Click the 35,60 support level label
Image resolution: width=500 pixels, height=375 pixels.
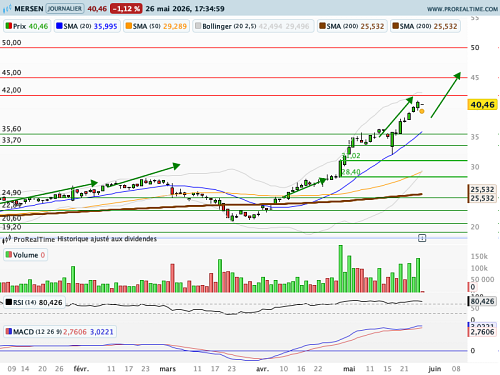pos(11,129)
